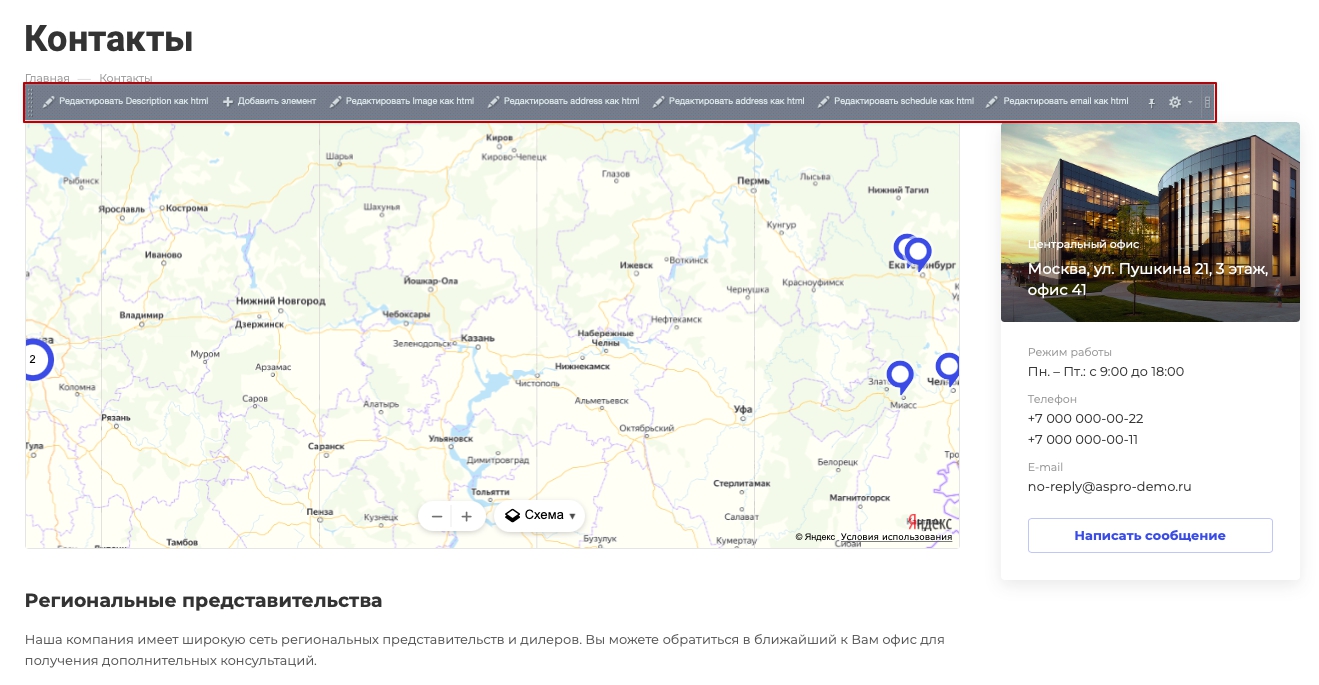Click phone number +7 000 000-00-11
Image resolution: width=1319 pixels, height=685 pixels.
click(1083, 440)
